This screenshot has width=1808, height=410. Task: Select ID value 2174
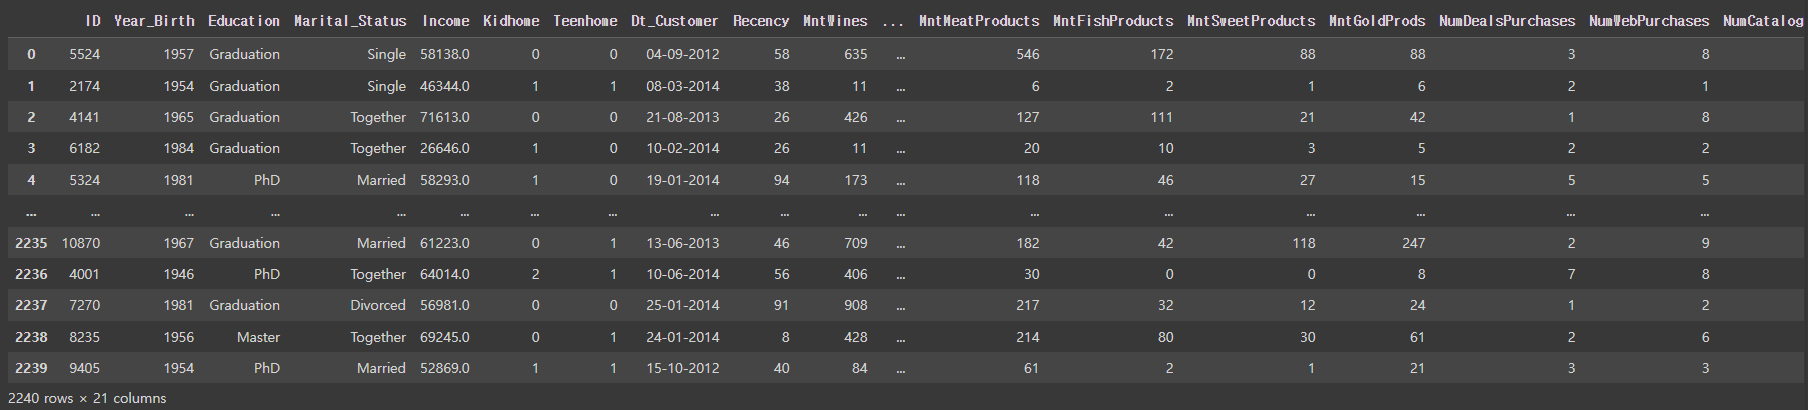point(84,86)
